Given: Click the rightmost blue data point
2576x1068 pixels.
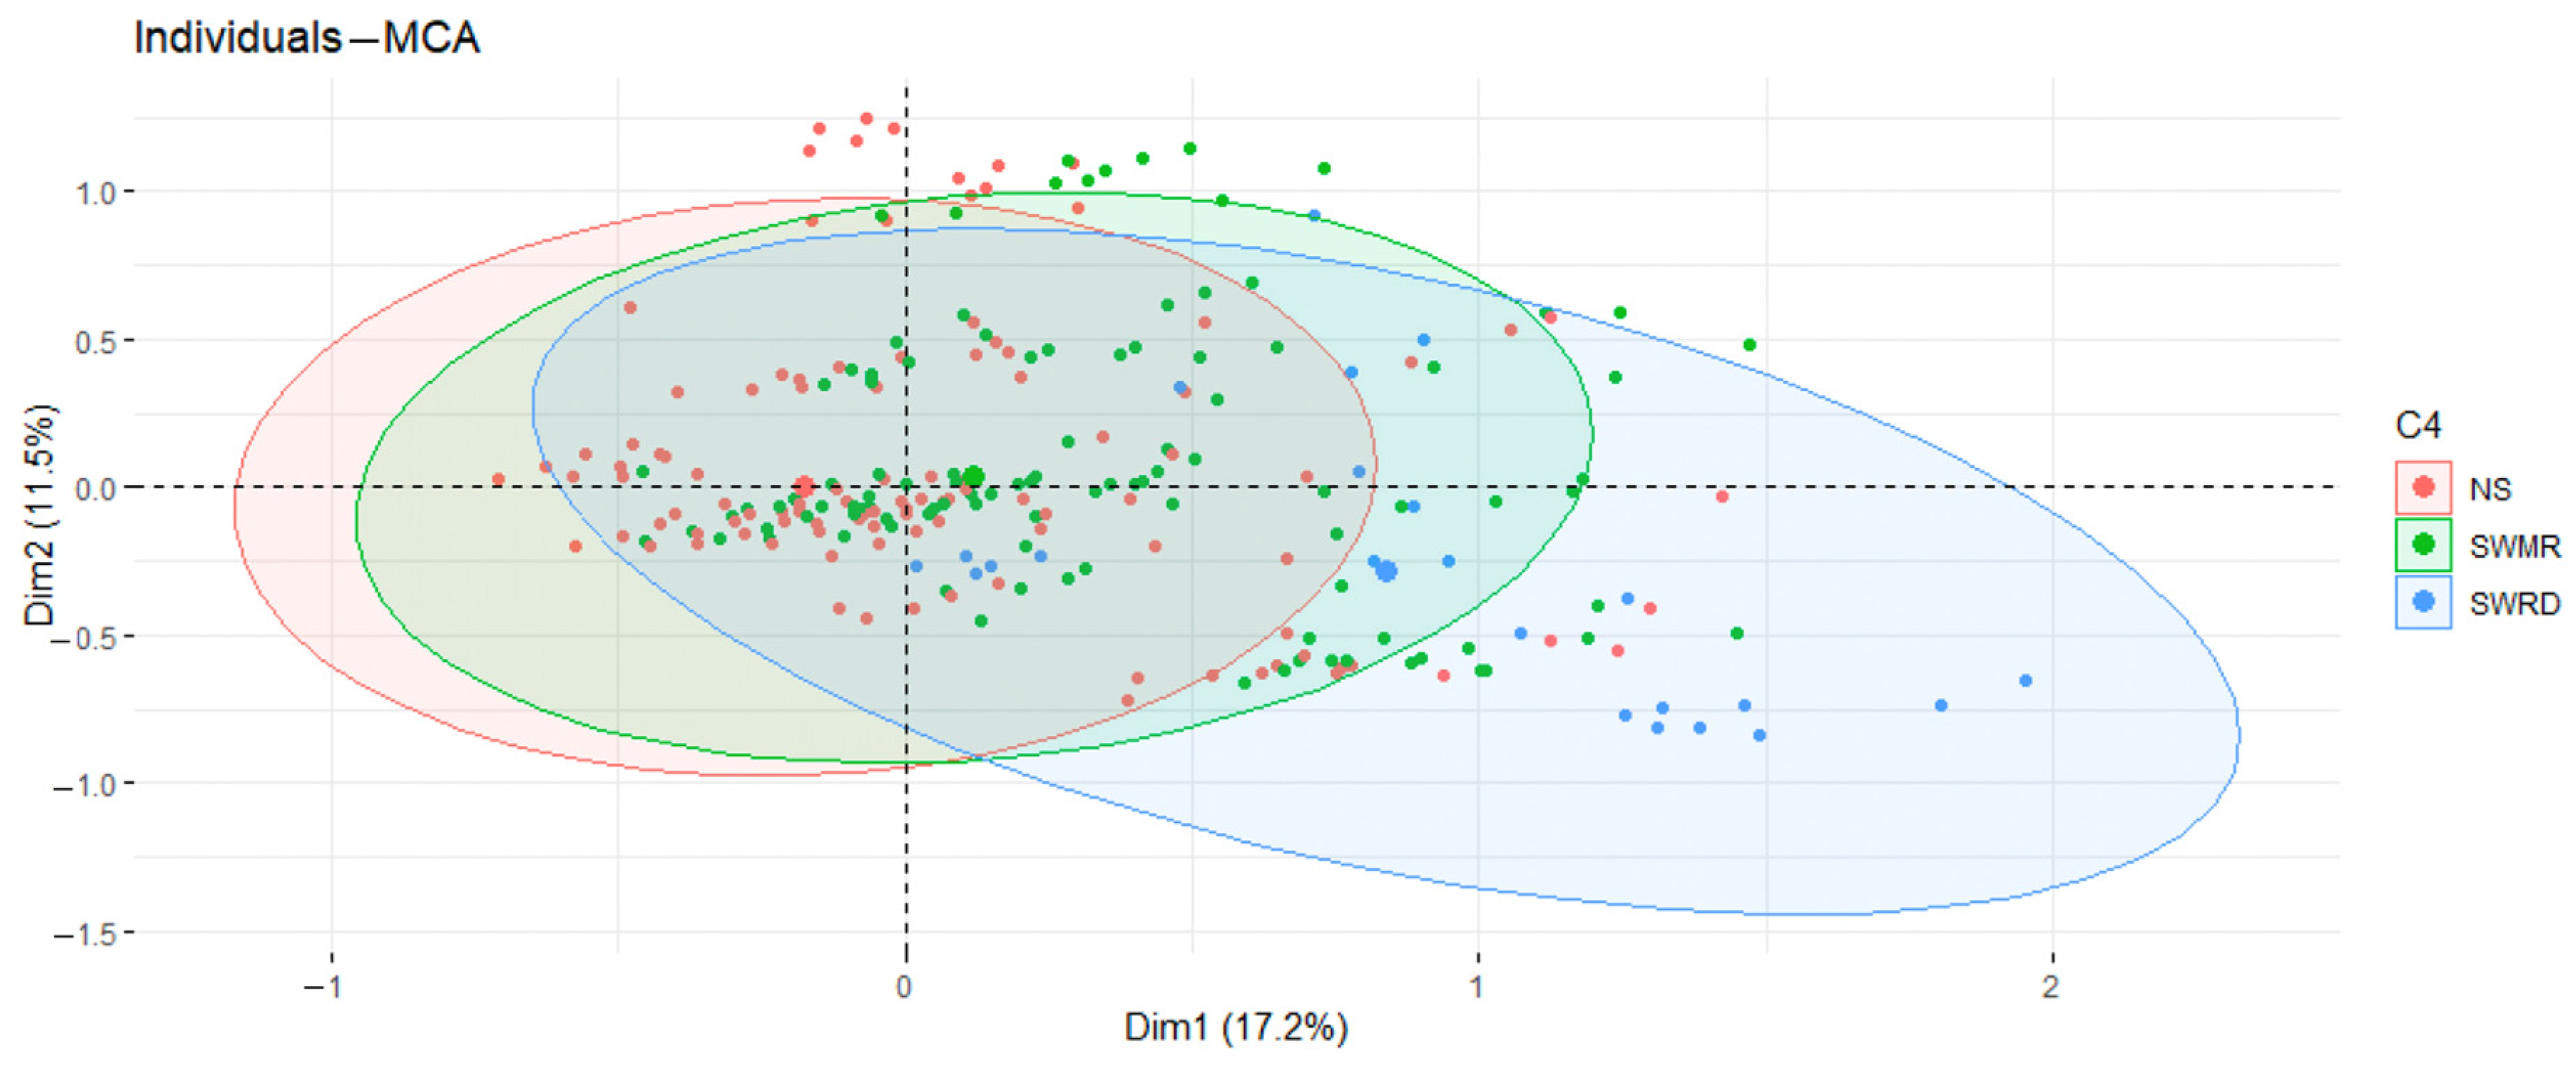Looking at the screenshot, I should point(2025,681).
